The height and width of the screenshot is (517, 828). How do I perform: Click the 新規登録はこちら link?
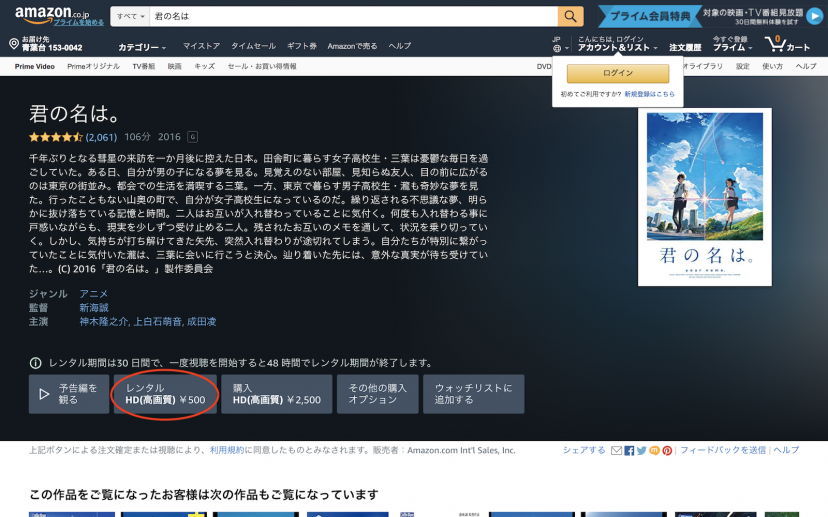649,94
